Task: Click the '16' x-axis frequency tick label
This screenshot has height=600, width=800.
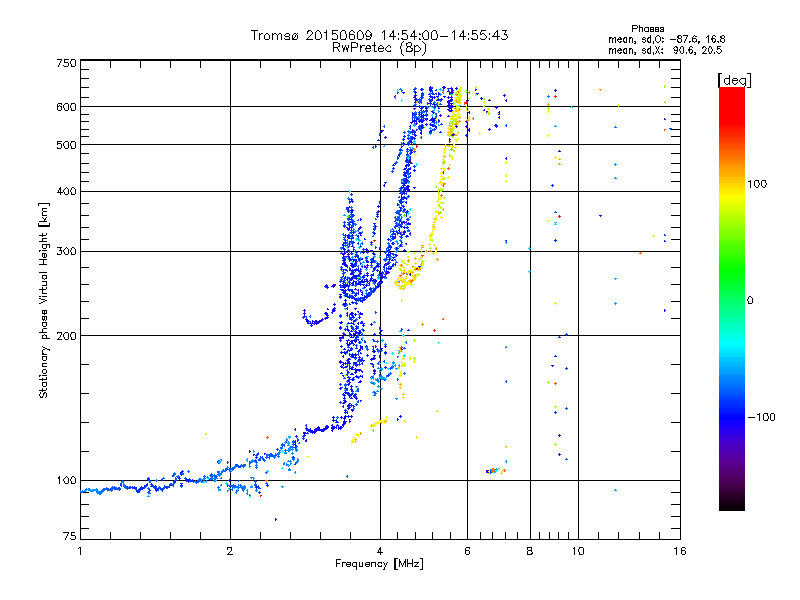Action: tap(680, 551)
